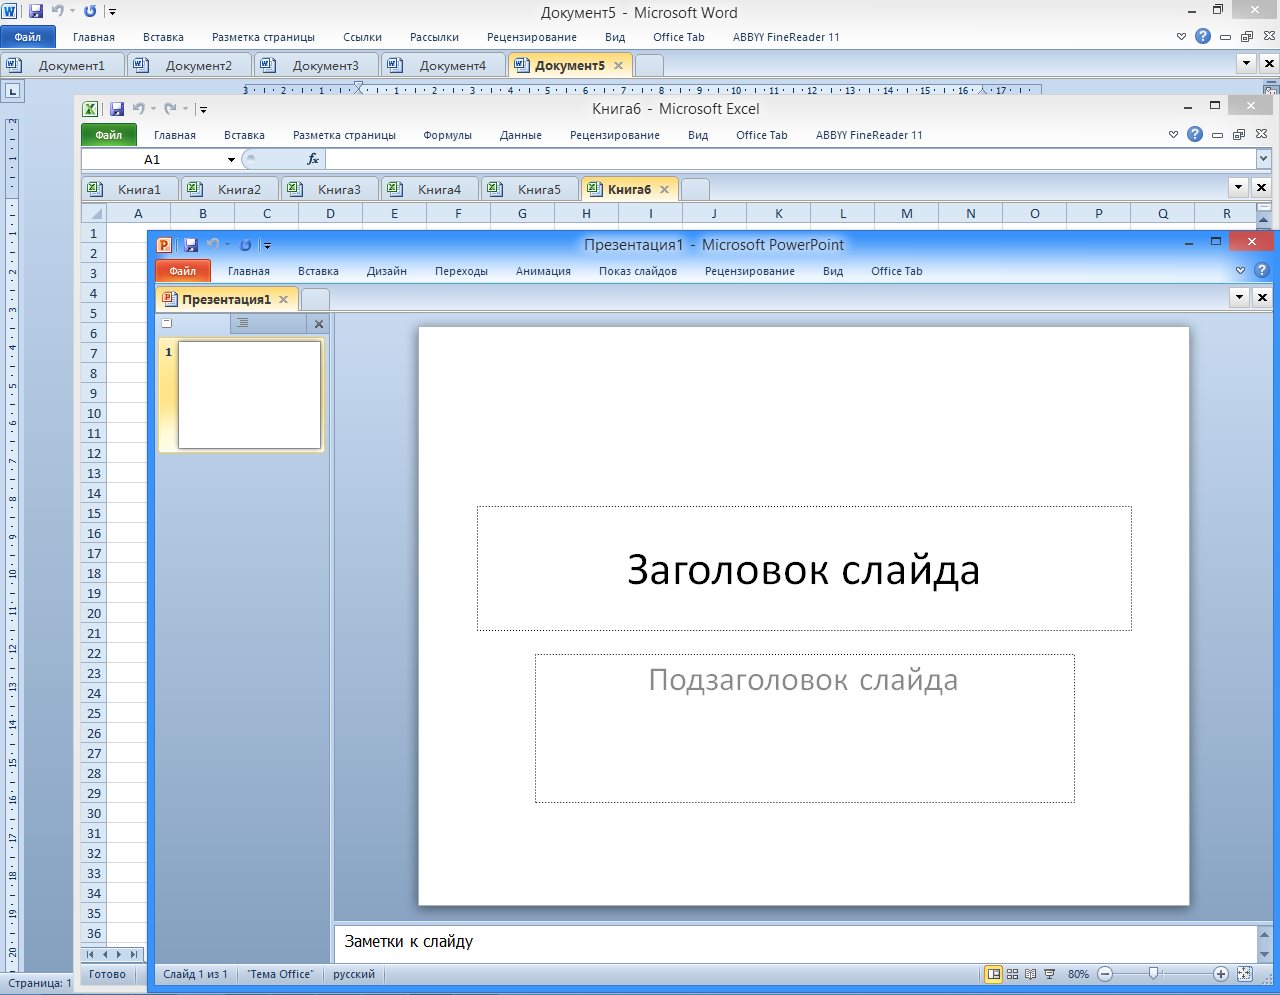Open Excel tab list dropdown arrow
The image size is (1280, 995).
[x=1238, y=187]
